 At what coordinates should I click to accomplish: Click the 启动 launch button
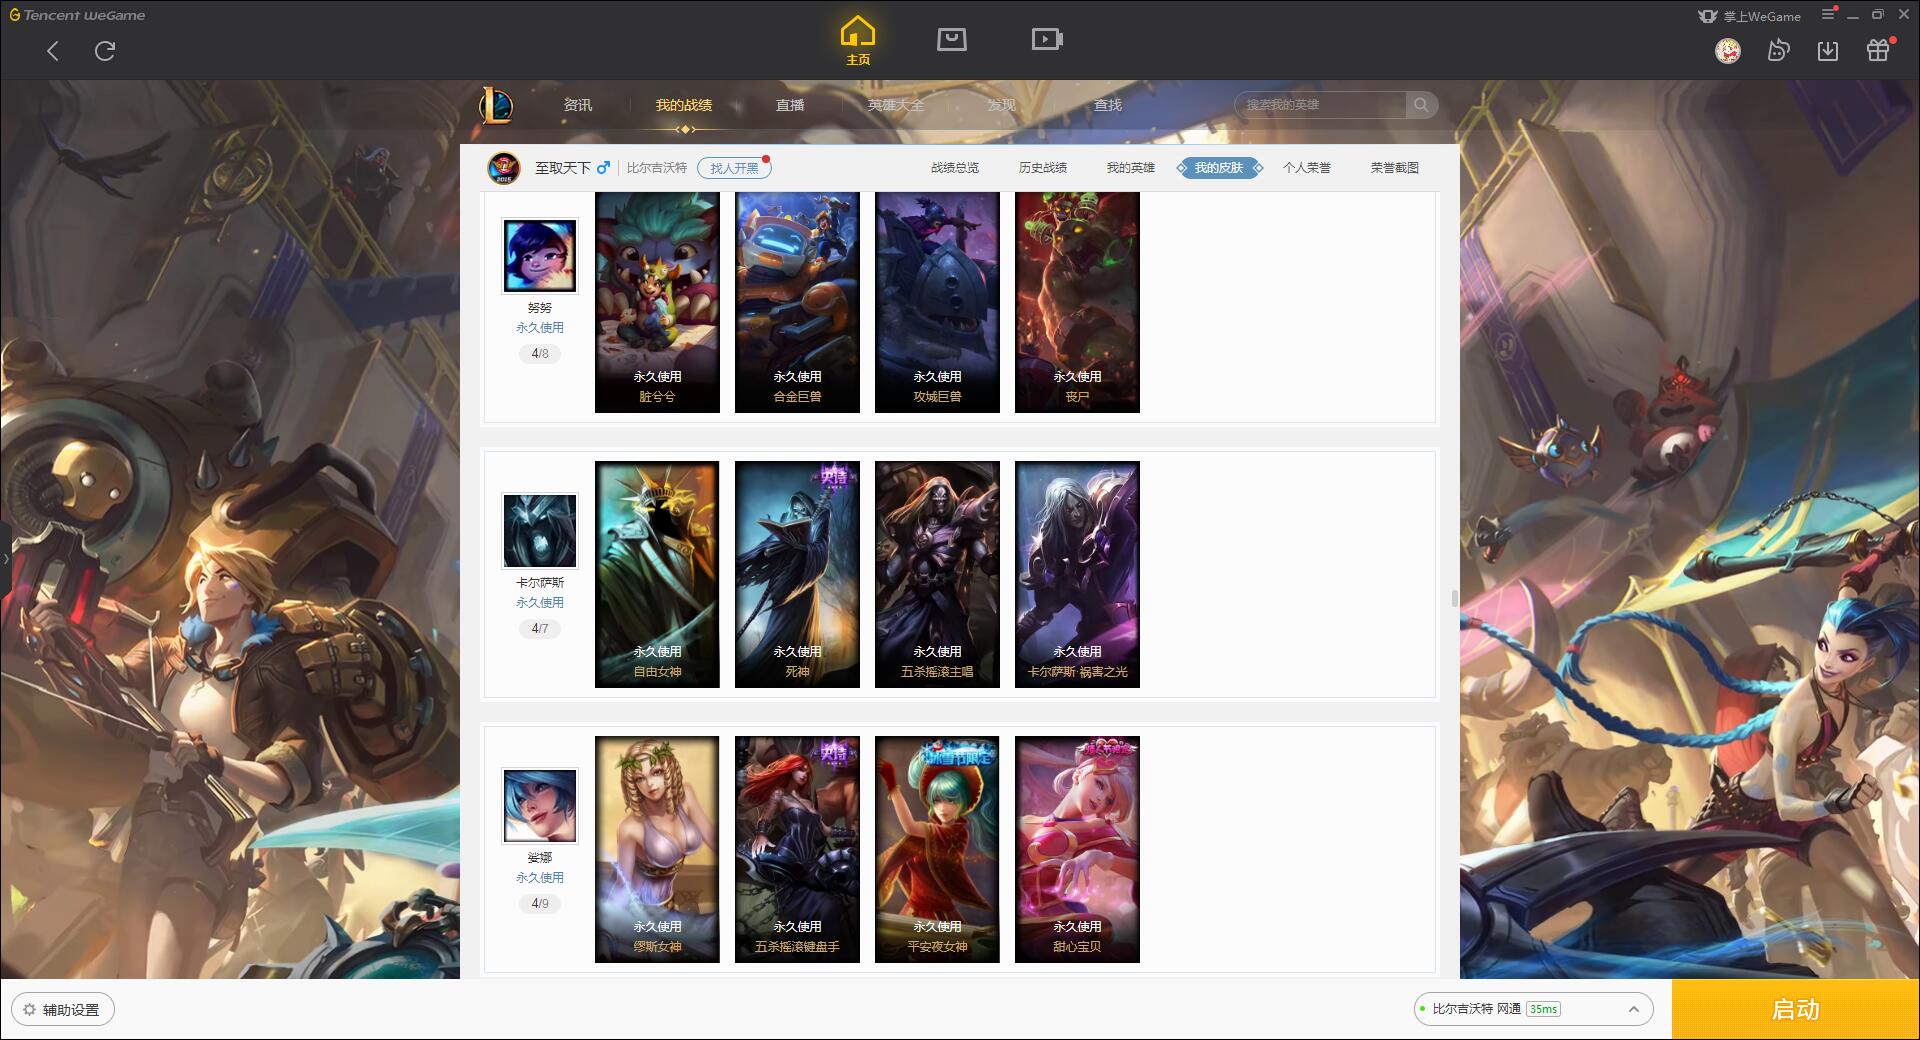point(1795,1009)
